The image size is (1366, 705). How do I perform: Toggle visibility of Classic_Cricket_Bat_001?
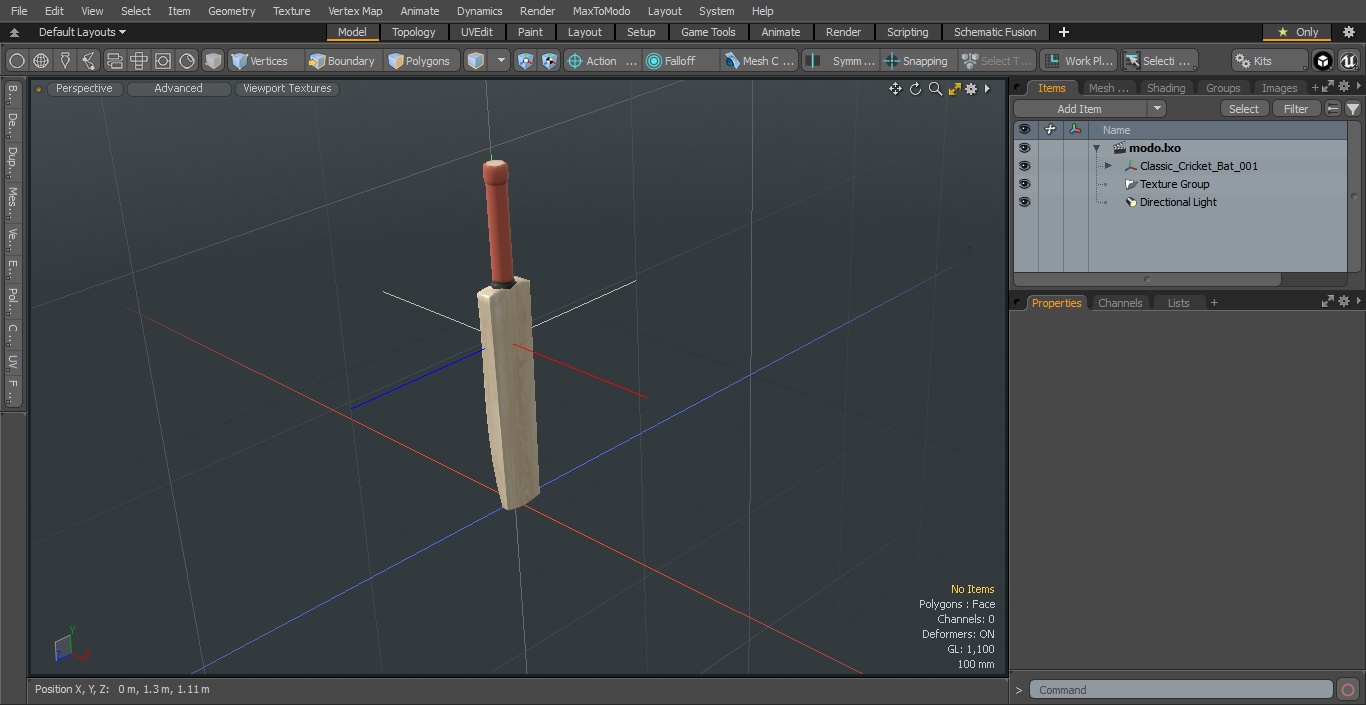click(1024, 166)
